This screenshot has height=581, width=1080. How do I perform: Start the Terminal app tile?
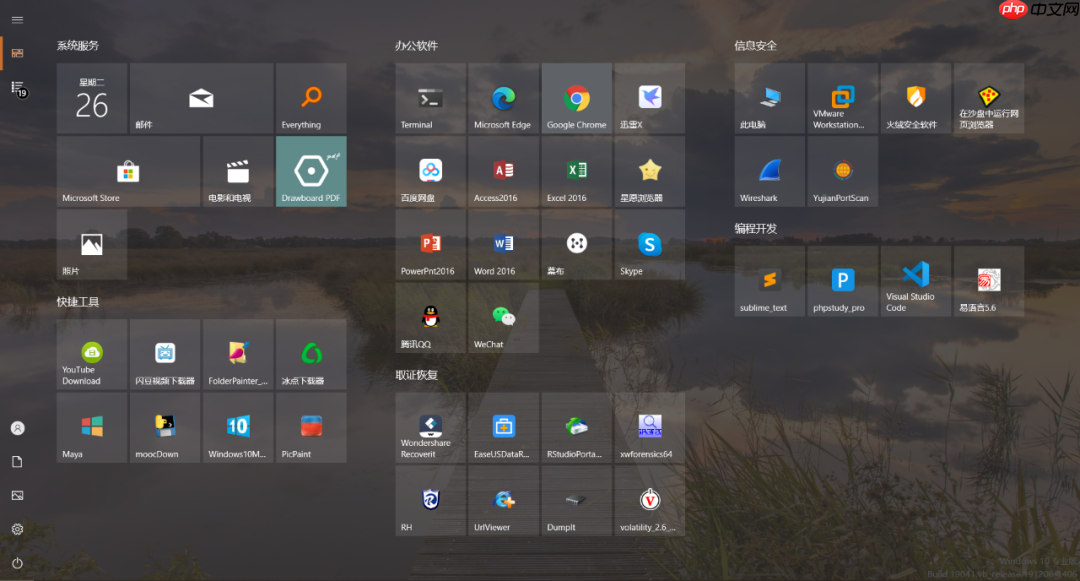[430, 98]
